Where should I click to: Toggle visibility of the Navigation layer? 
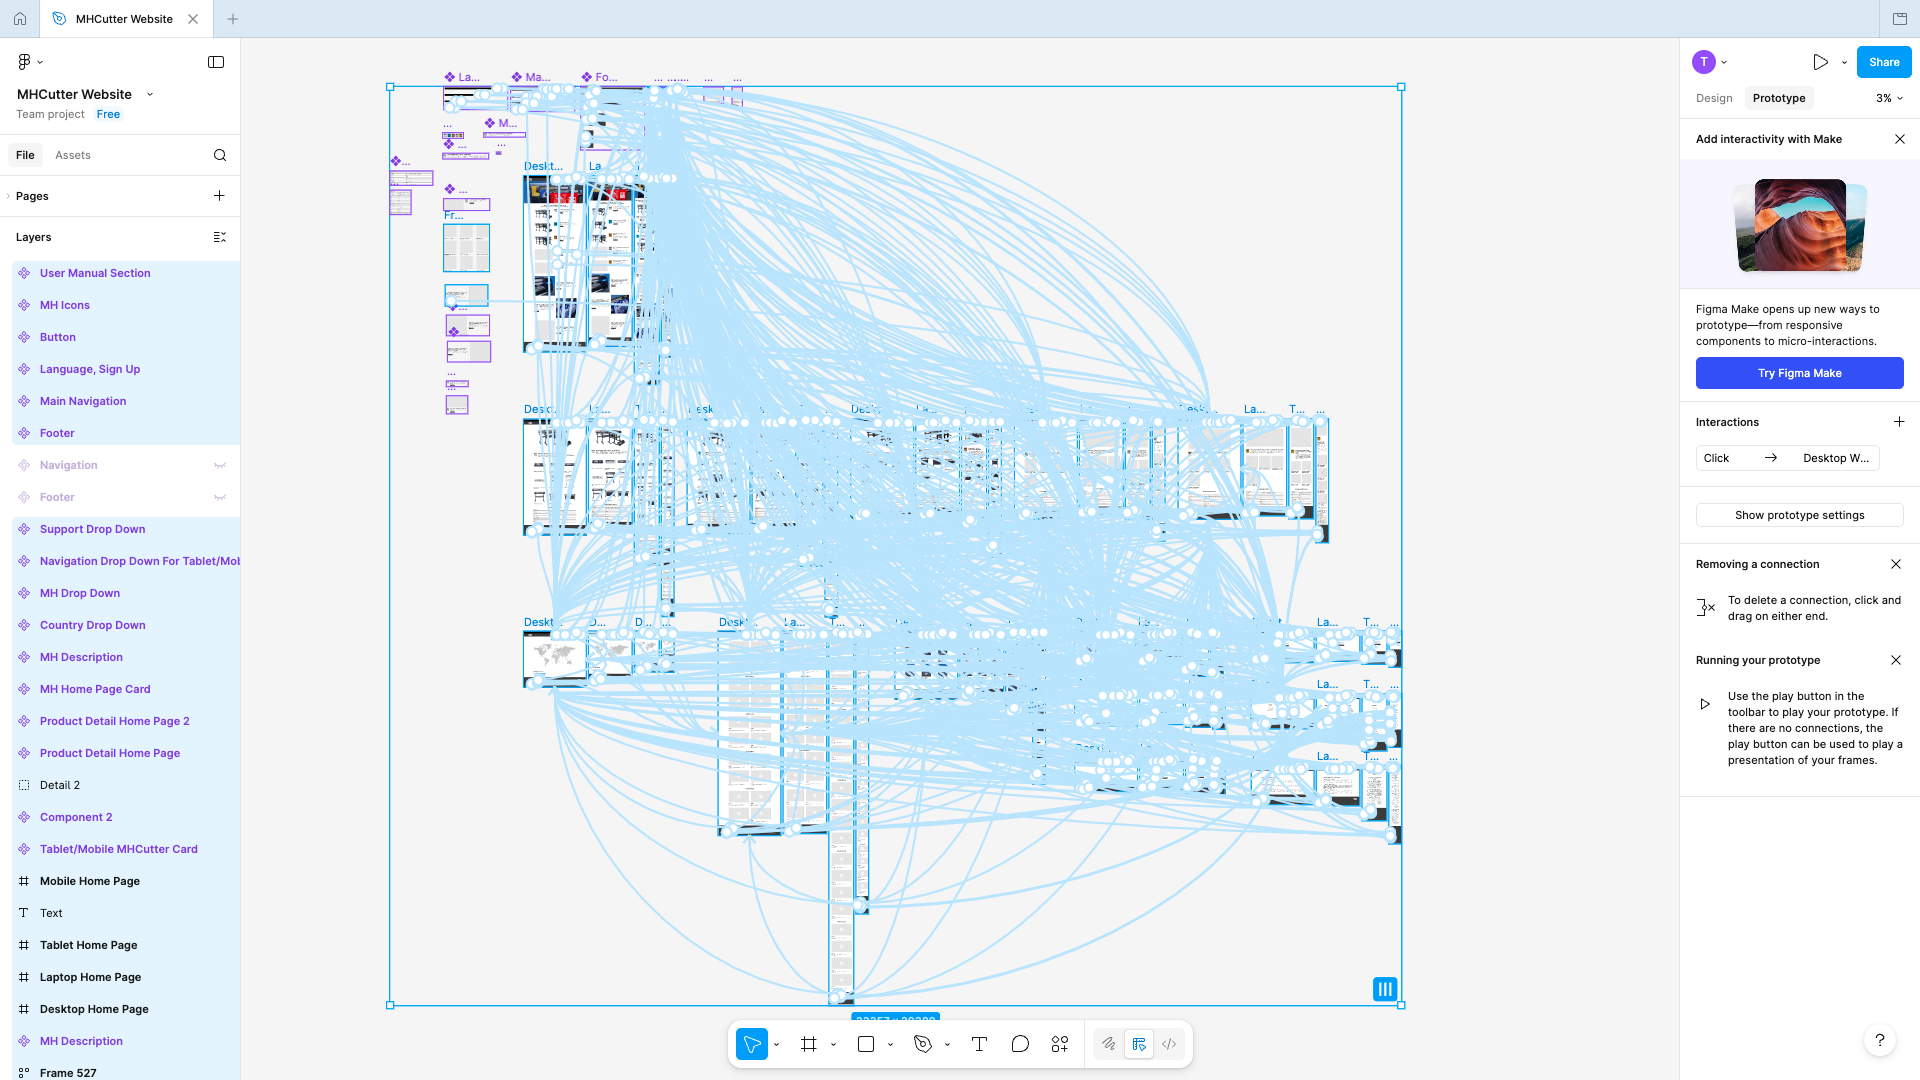(220, 465)
